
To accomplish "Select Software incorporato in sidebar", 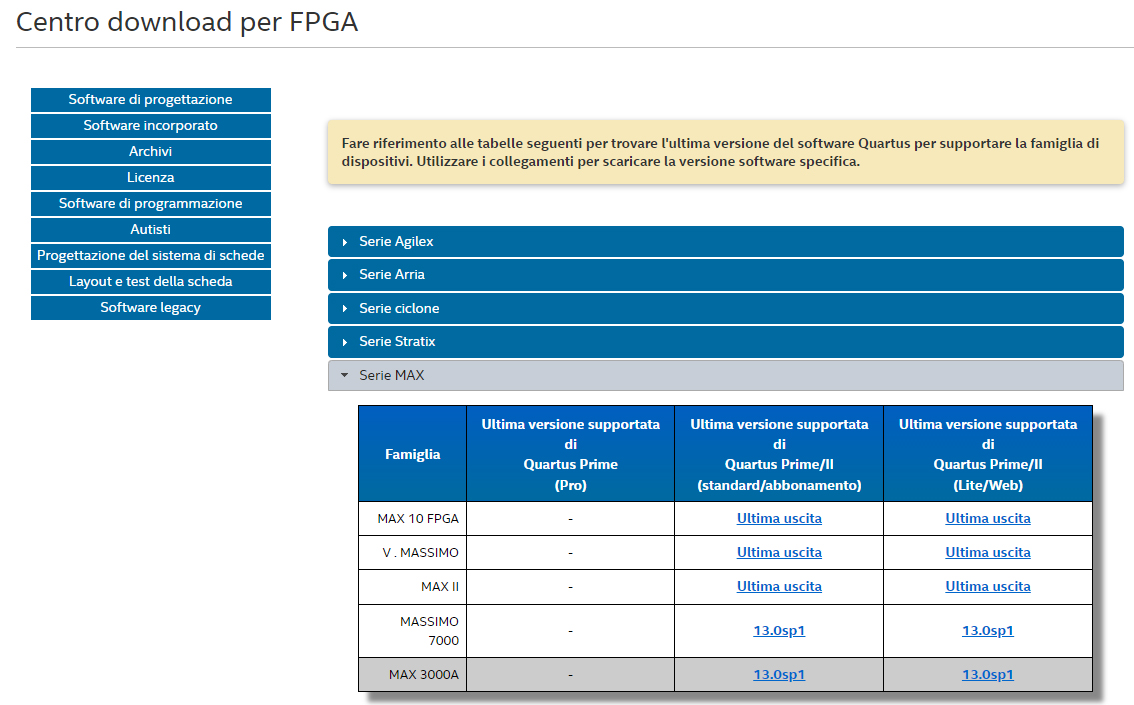I will (151, 126).
